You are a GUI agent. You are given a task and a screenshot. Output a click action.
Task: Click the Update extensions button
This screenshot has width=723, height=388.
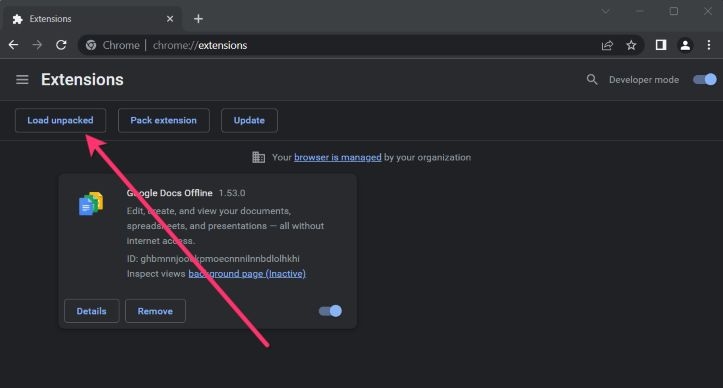249,120
